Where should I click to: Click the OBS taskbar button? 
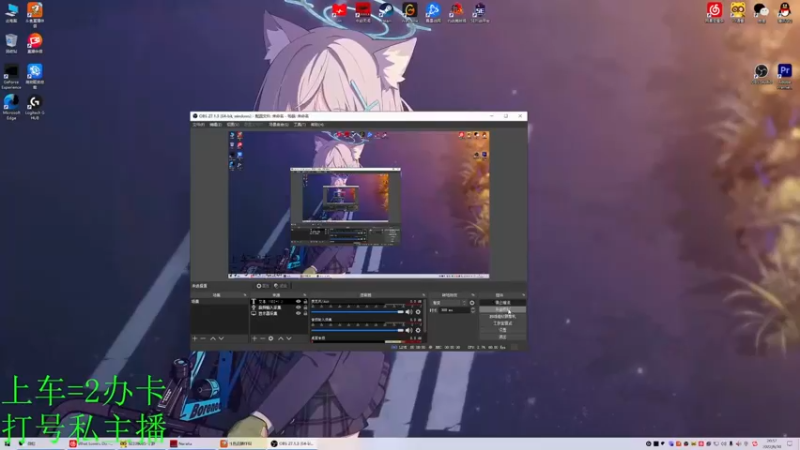coord(293,444)
